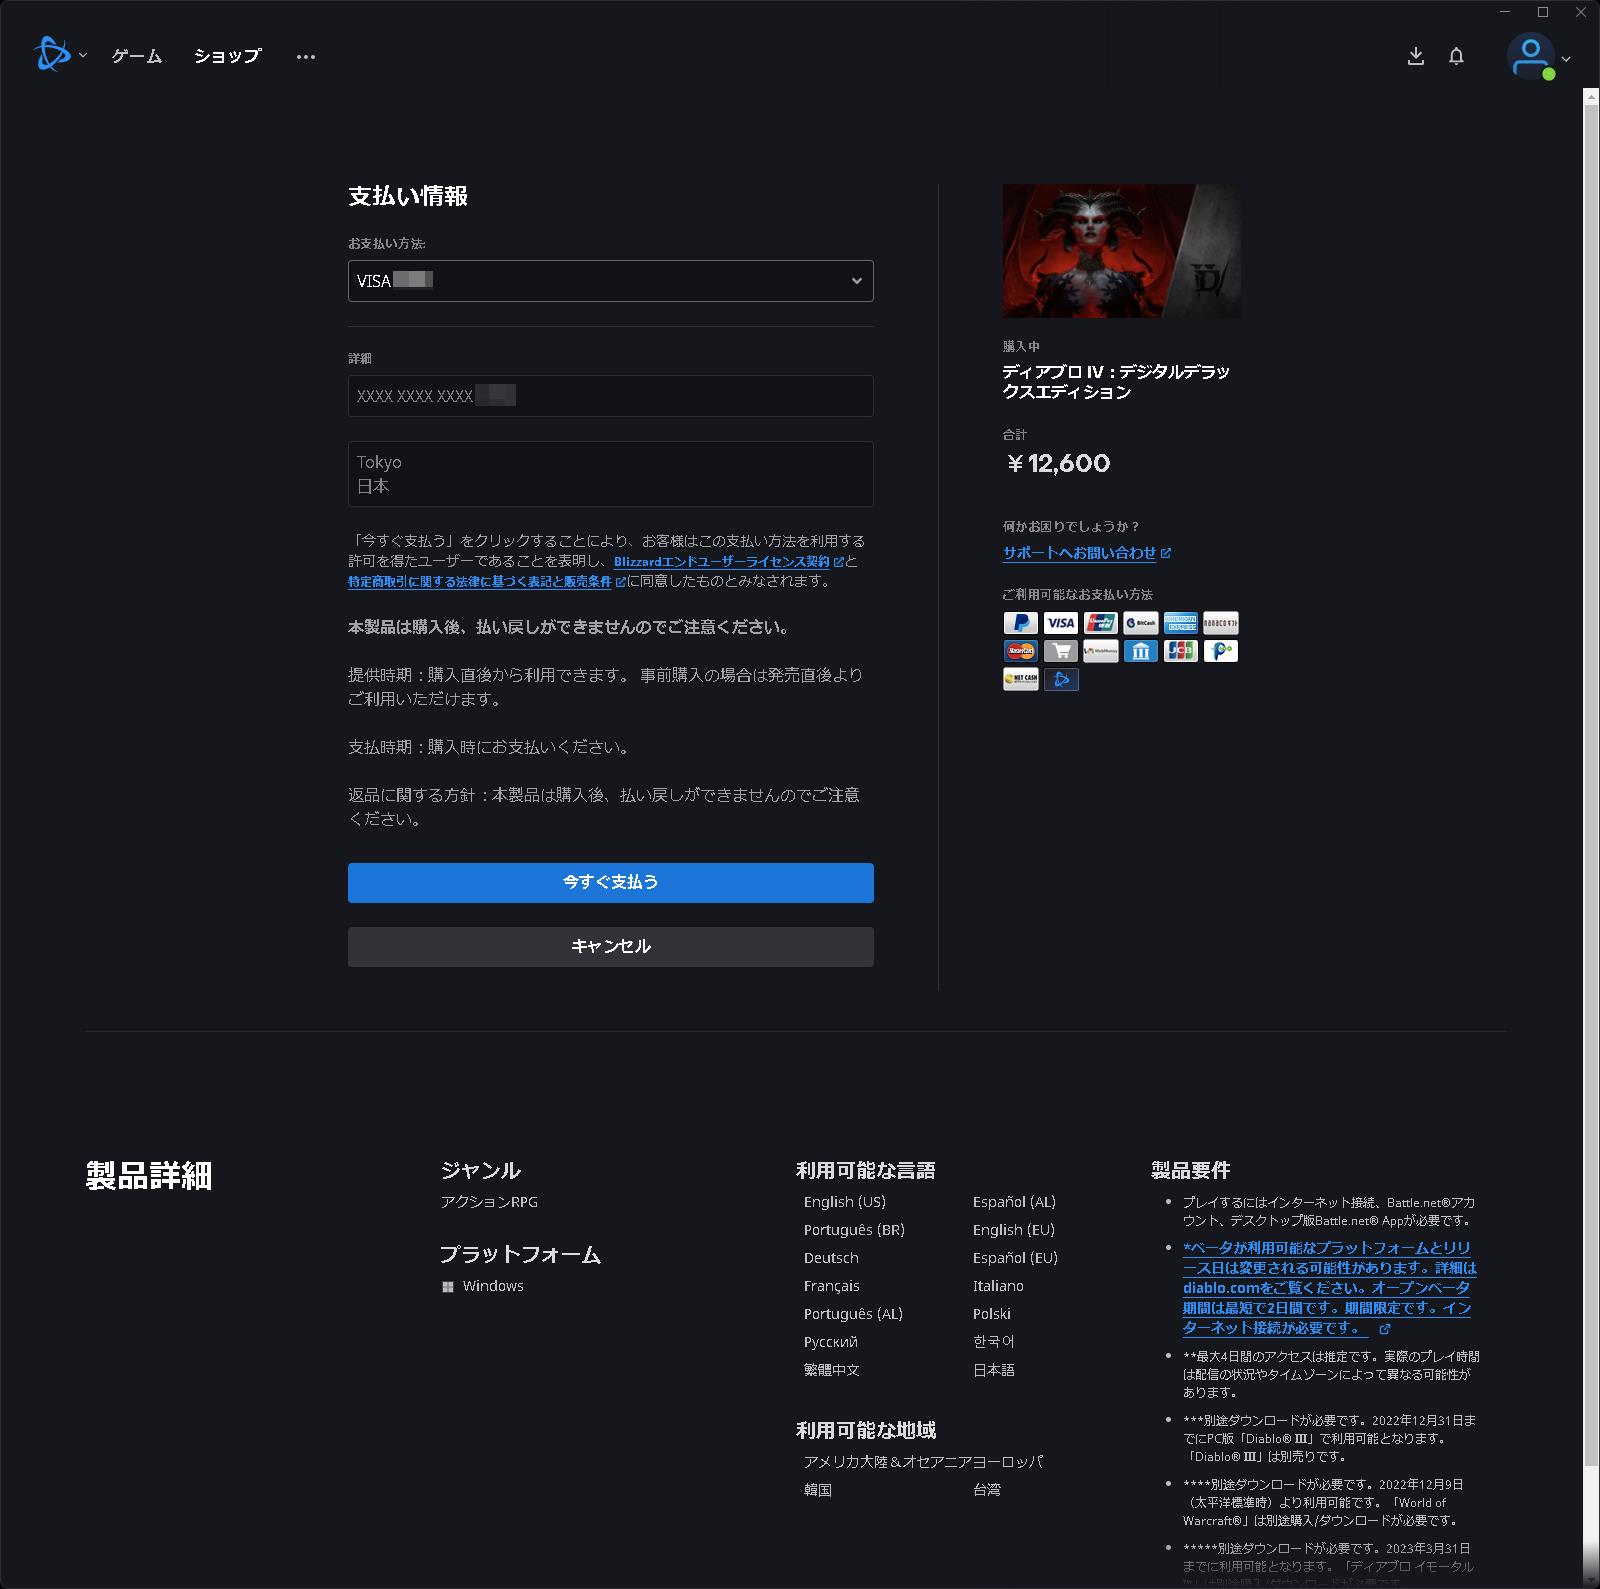This screenshot has height=1589, width=1600.
Task: Click the American Express payment icon
Action: (1181, 623)
